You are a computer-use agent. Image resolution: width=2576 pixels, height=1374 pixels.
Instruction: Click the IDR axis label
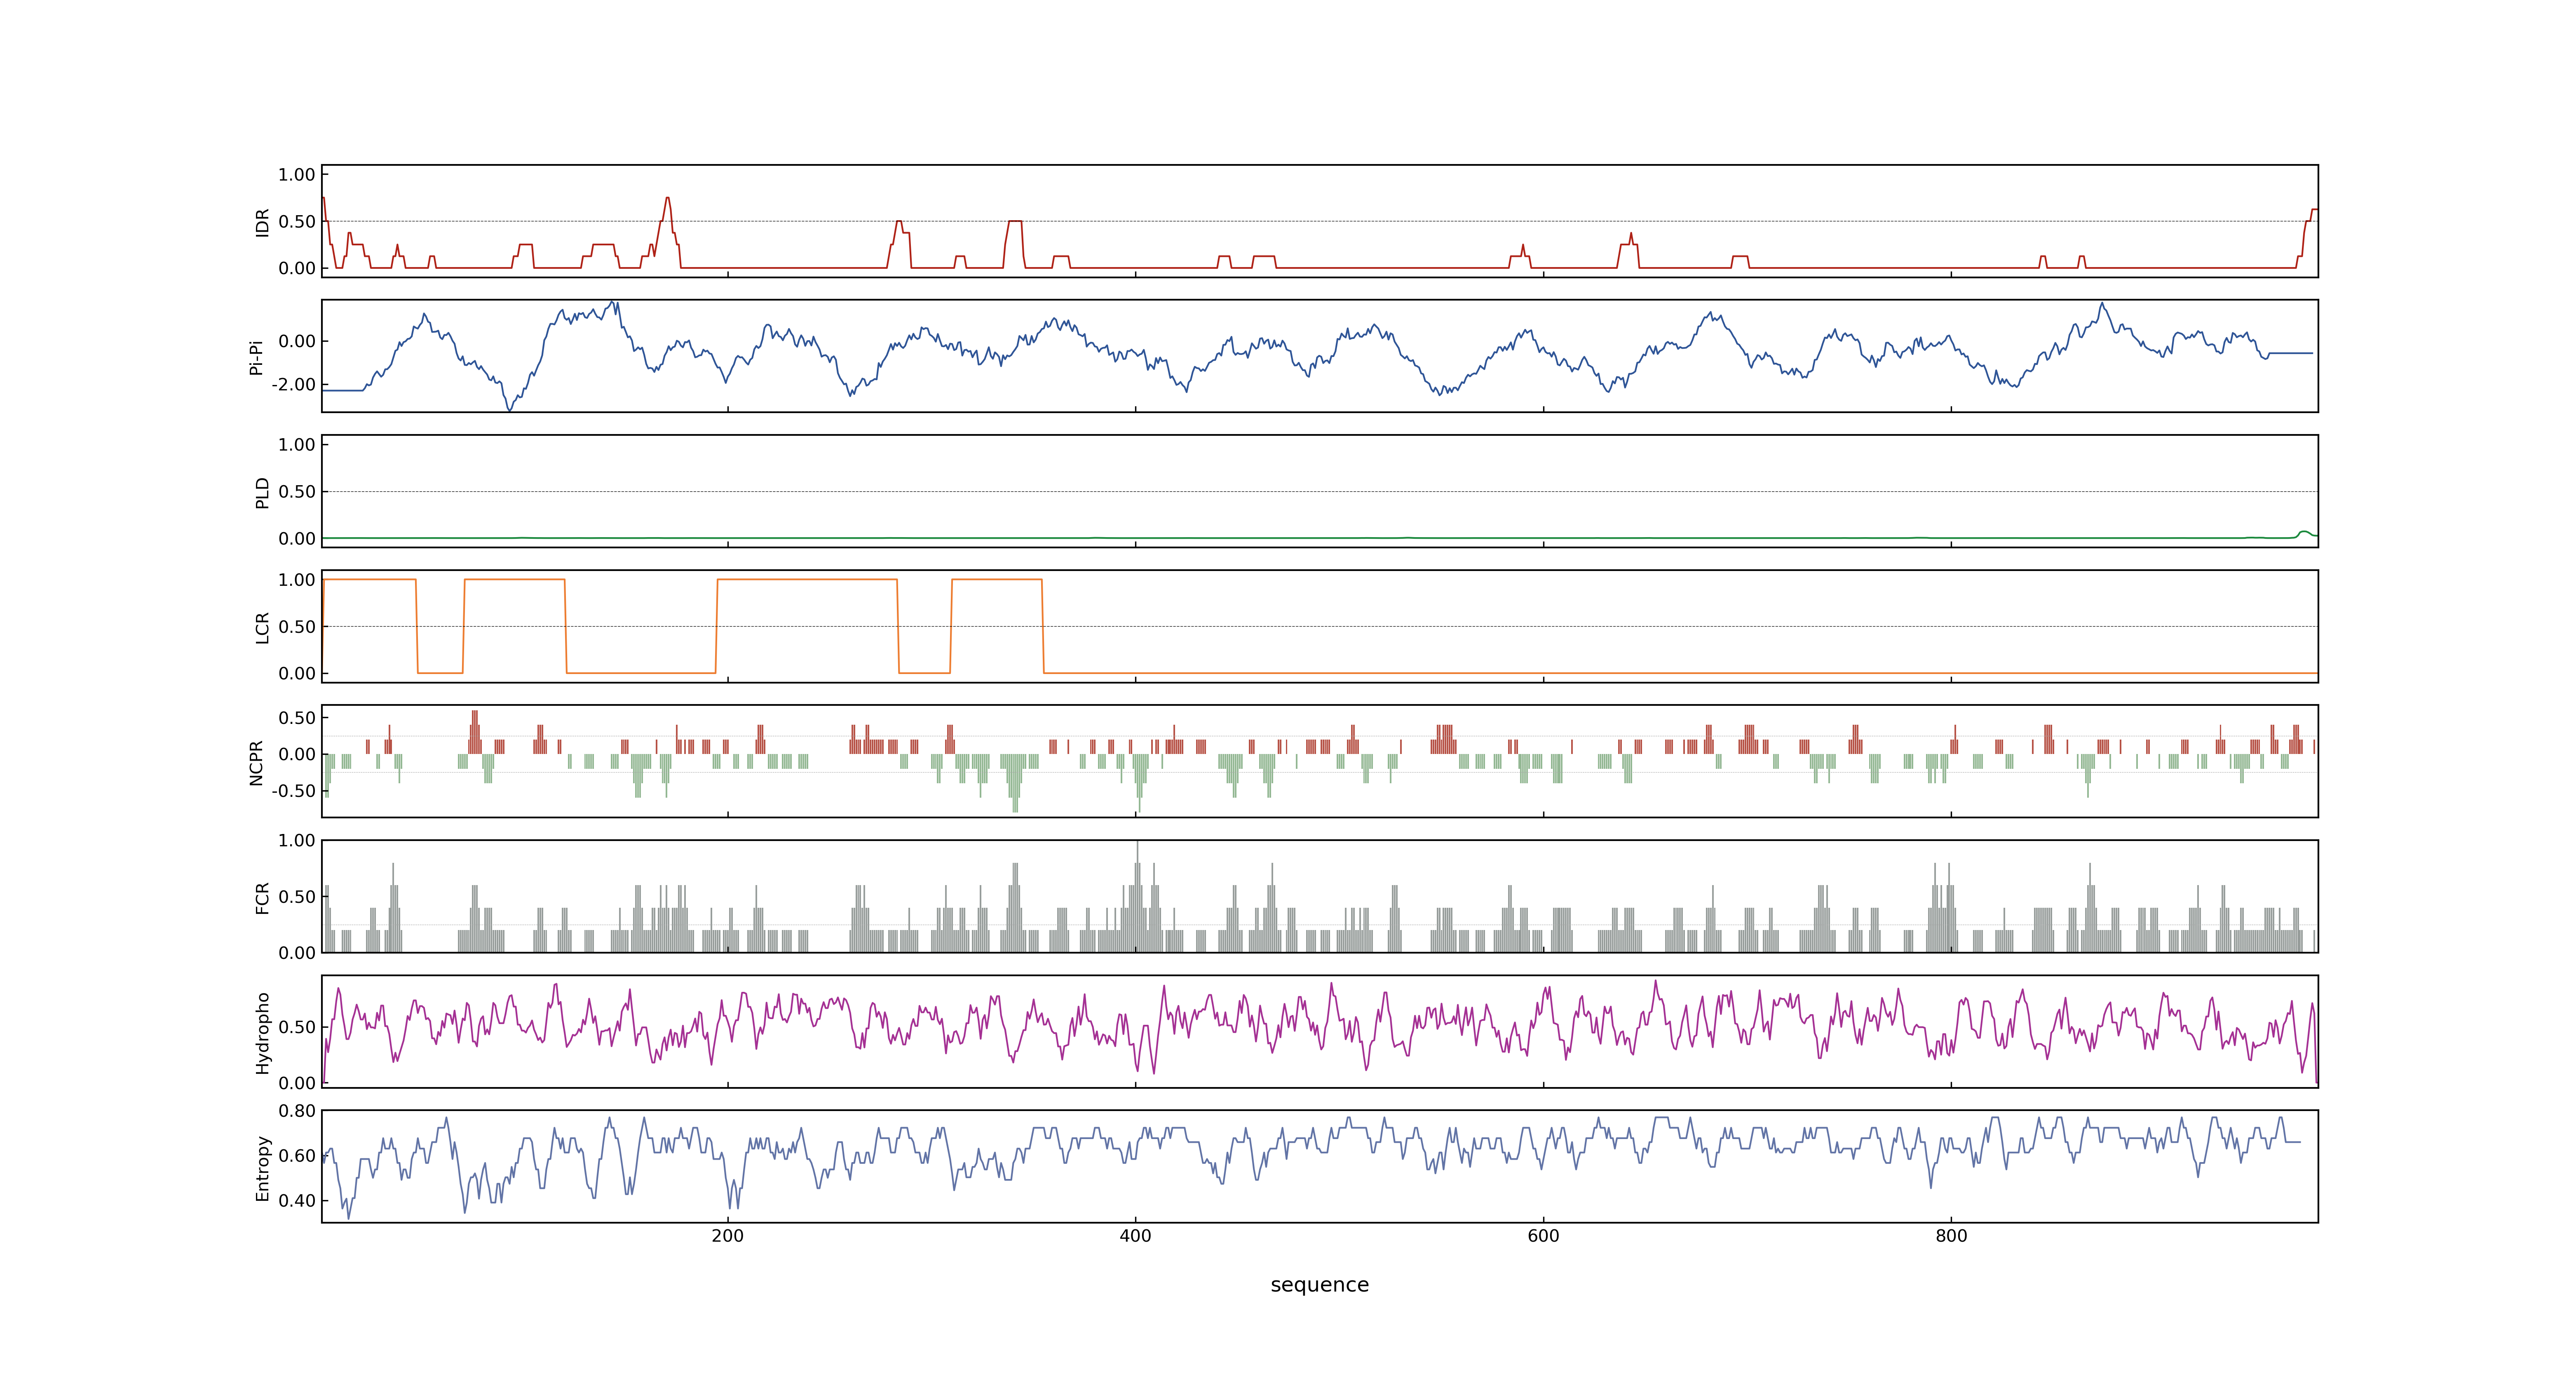click(262, 222)
